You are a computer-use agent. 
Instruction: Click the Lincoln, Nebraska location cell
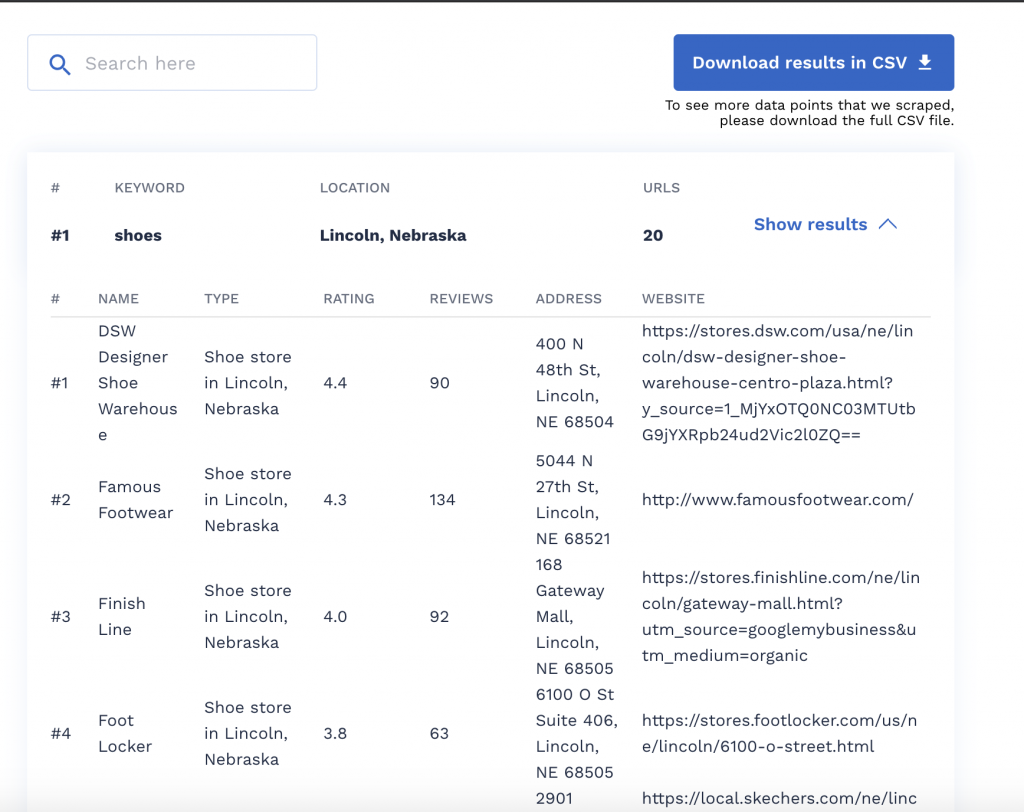click(x=392, y=236)
